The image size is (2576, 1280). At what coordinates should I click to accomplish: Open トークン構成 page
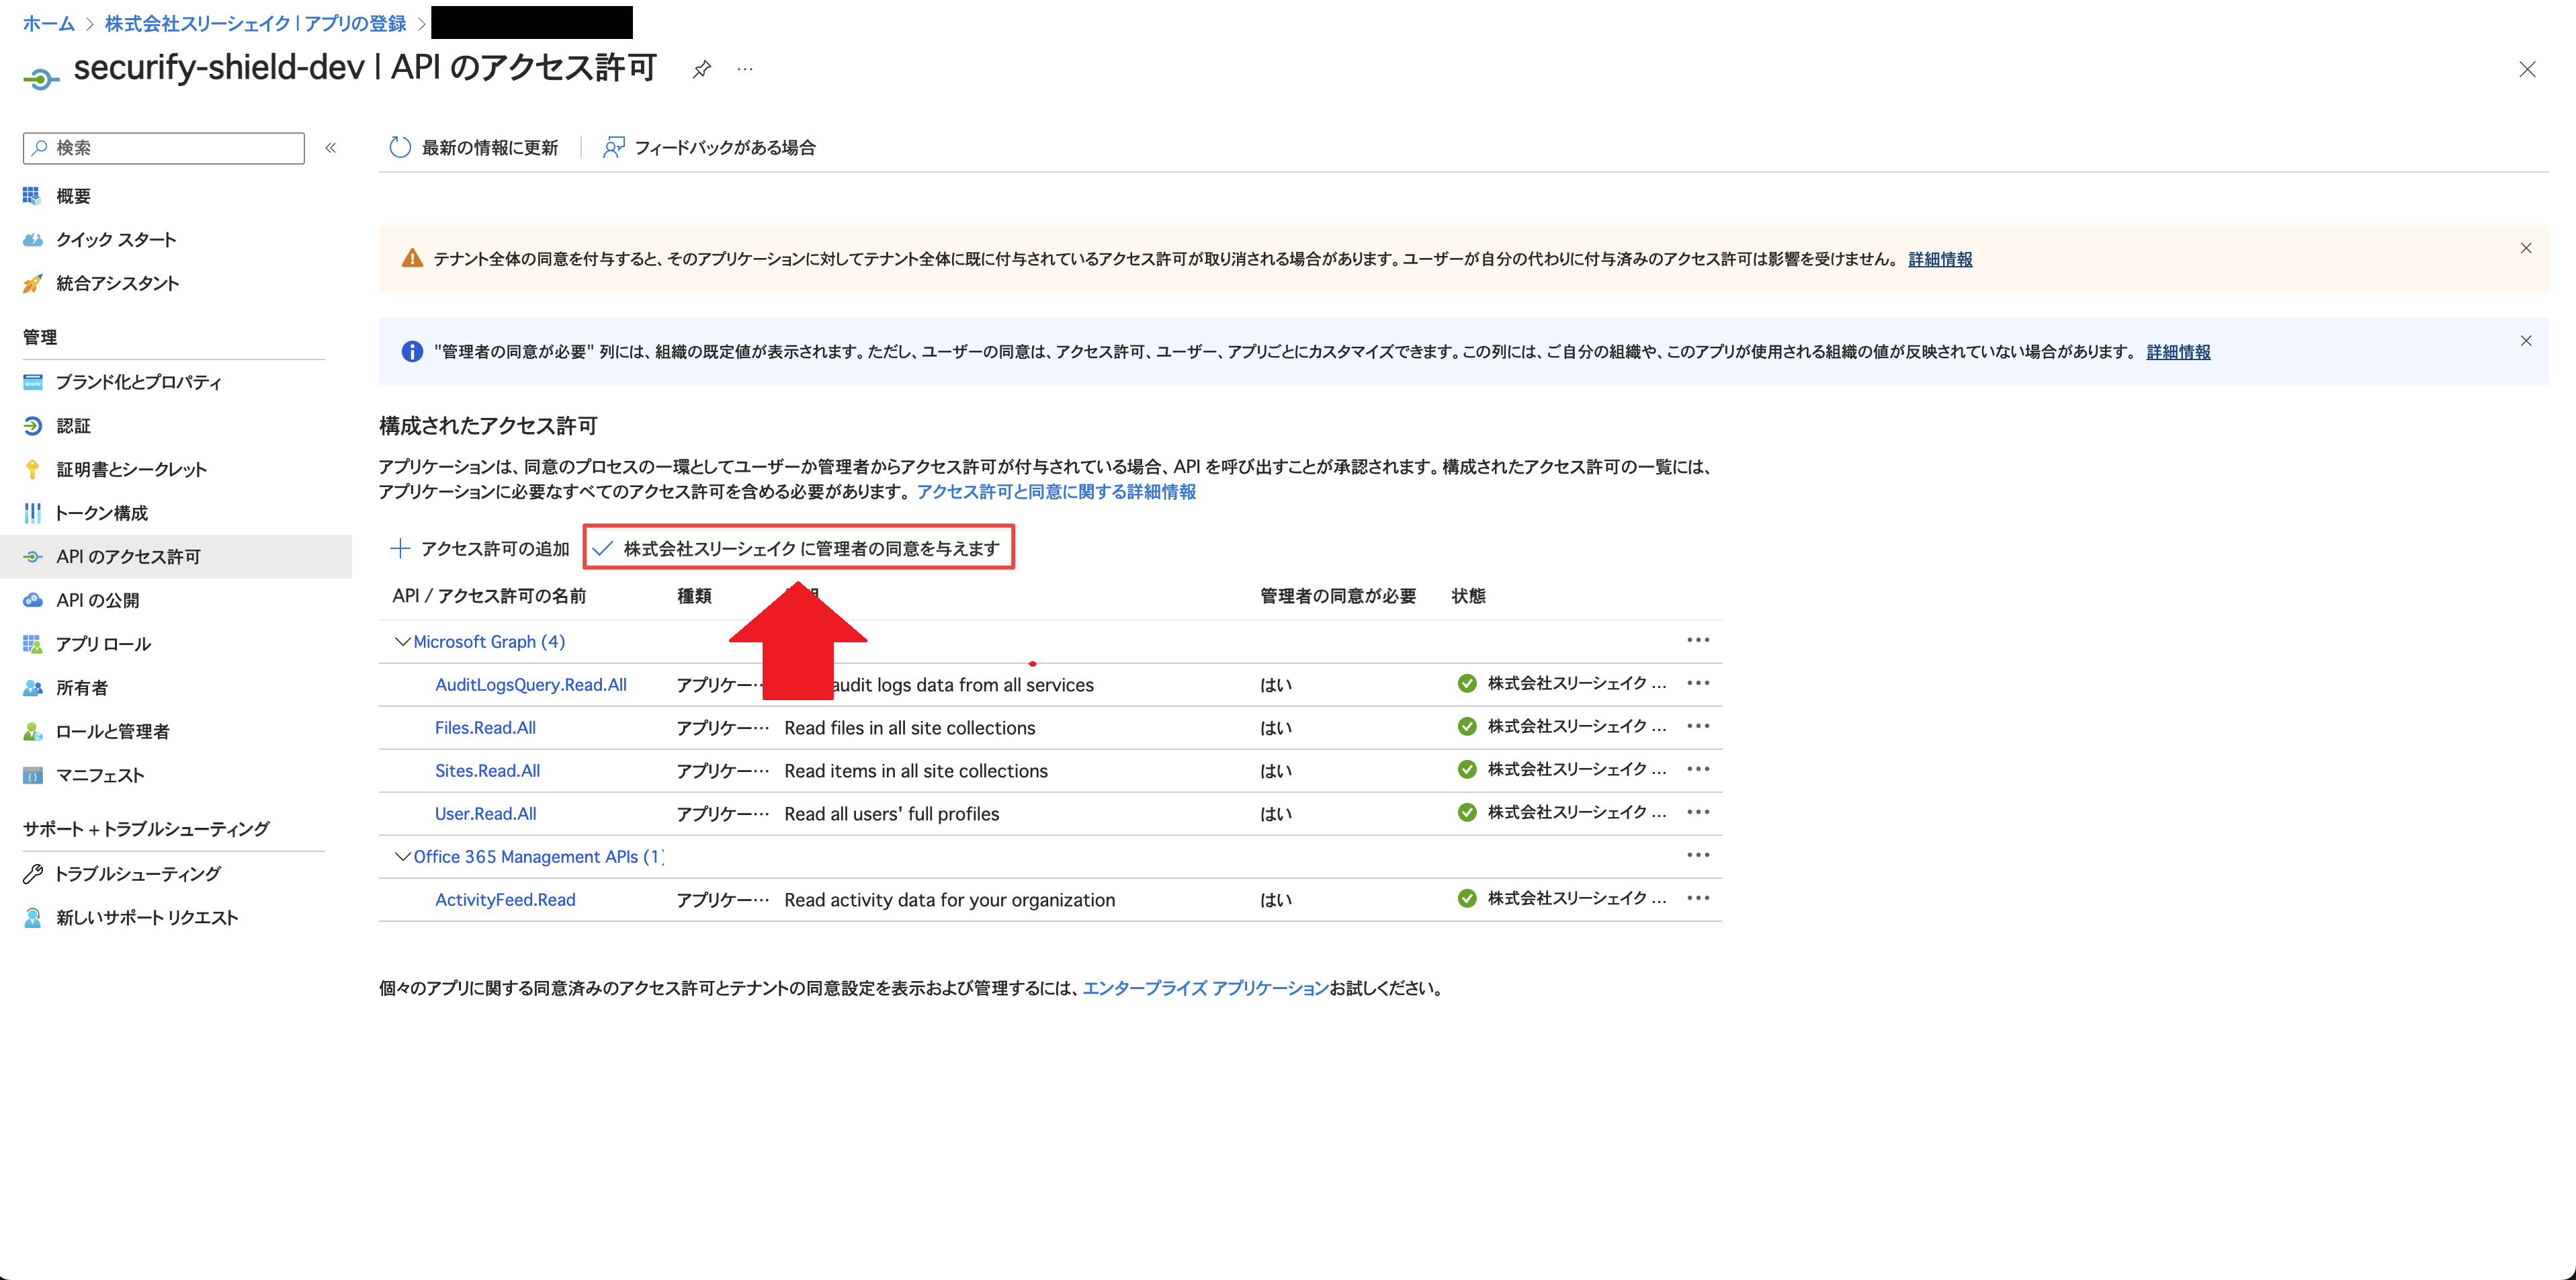(x=86, y=513)
